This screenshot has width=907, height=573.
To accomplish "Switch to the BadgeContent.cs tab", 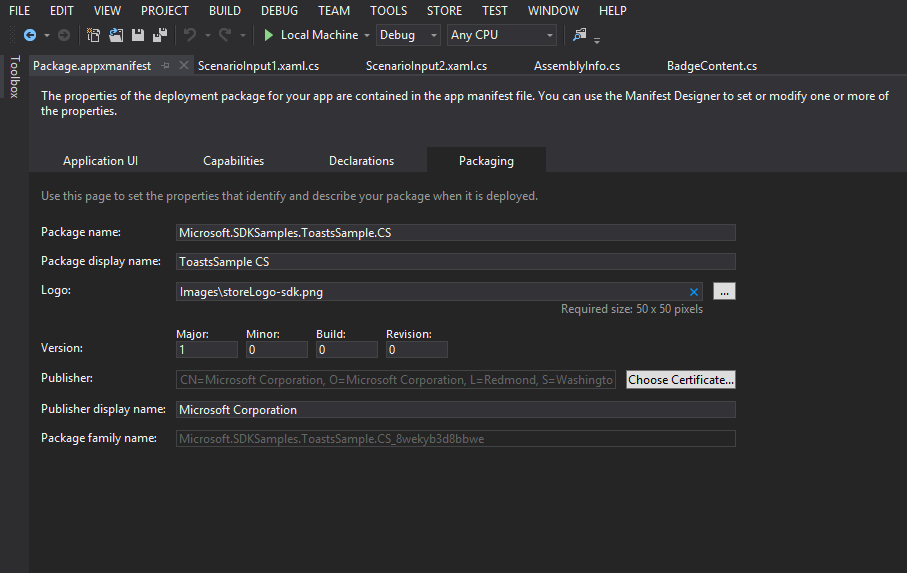I will click(712, 66).
